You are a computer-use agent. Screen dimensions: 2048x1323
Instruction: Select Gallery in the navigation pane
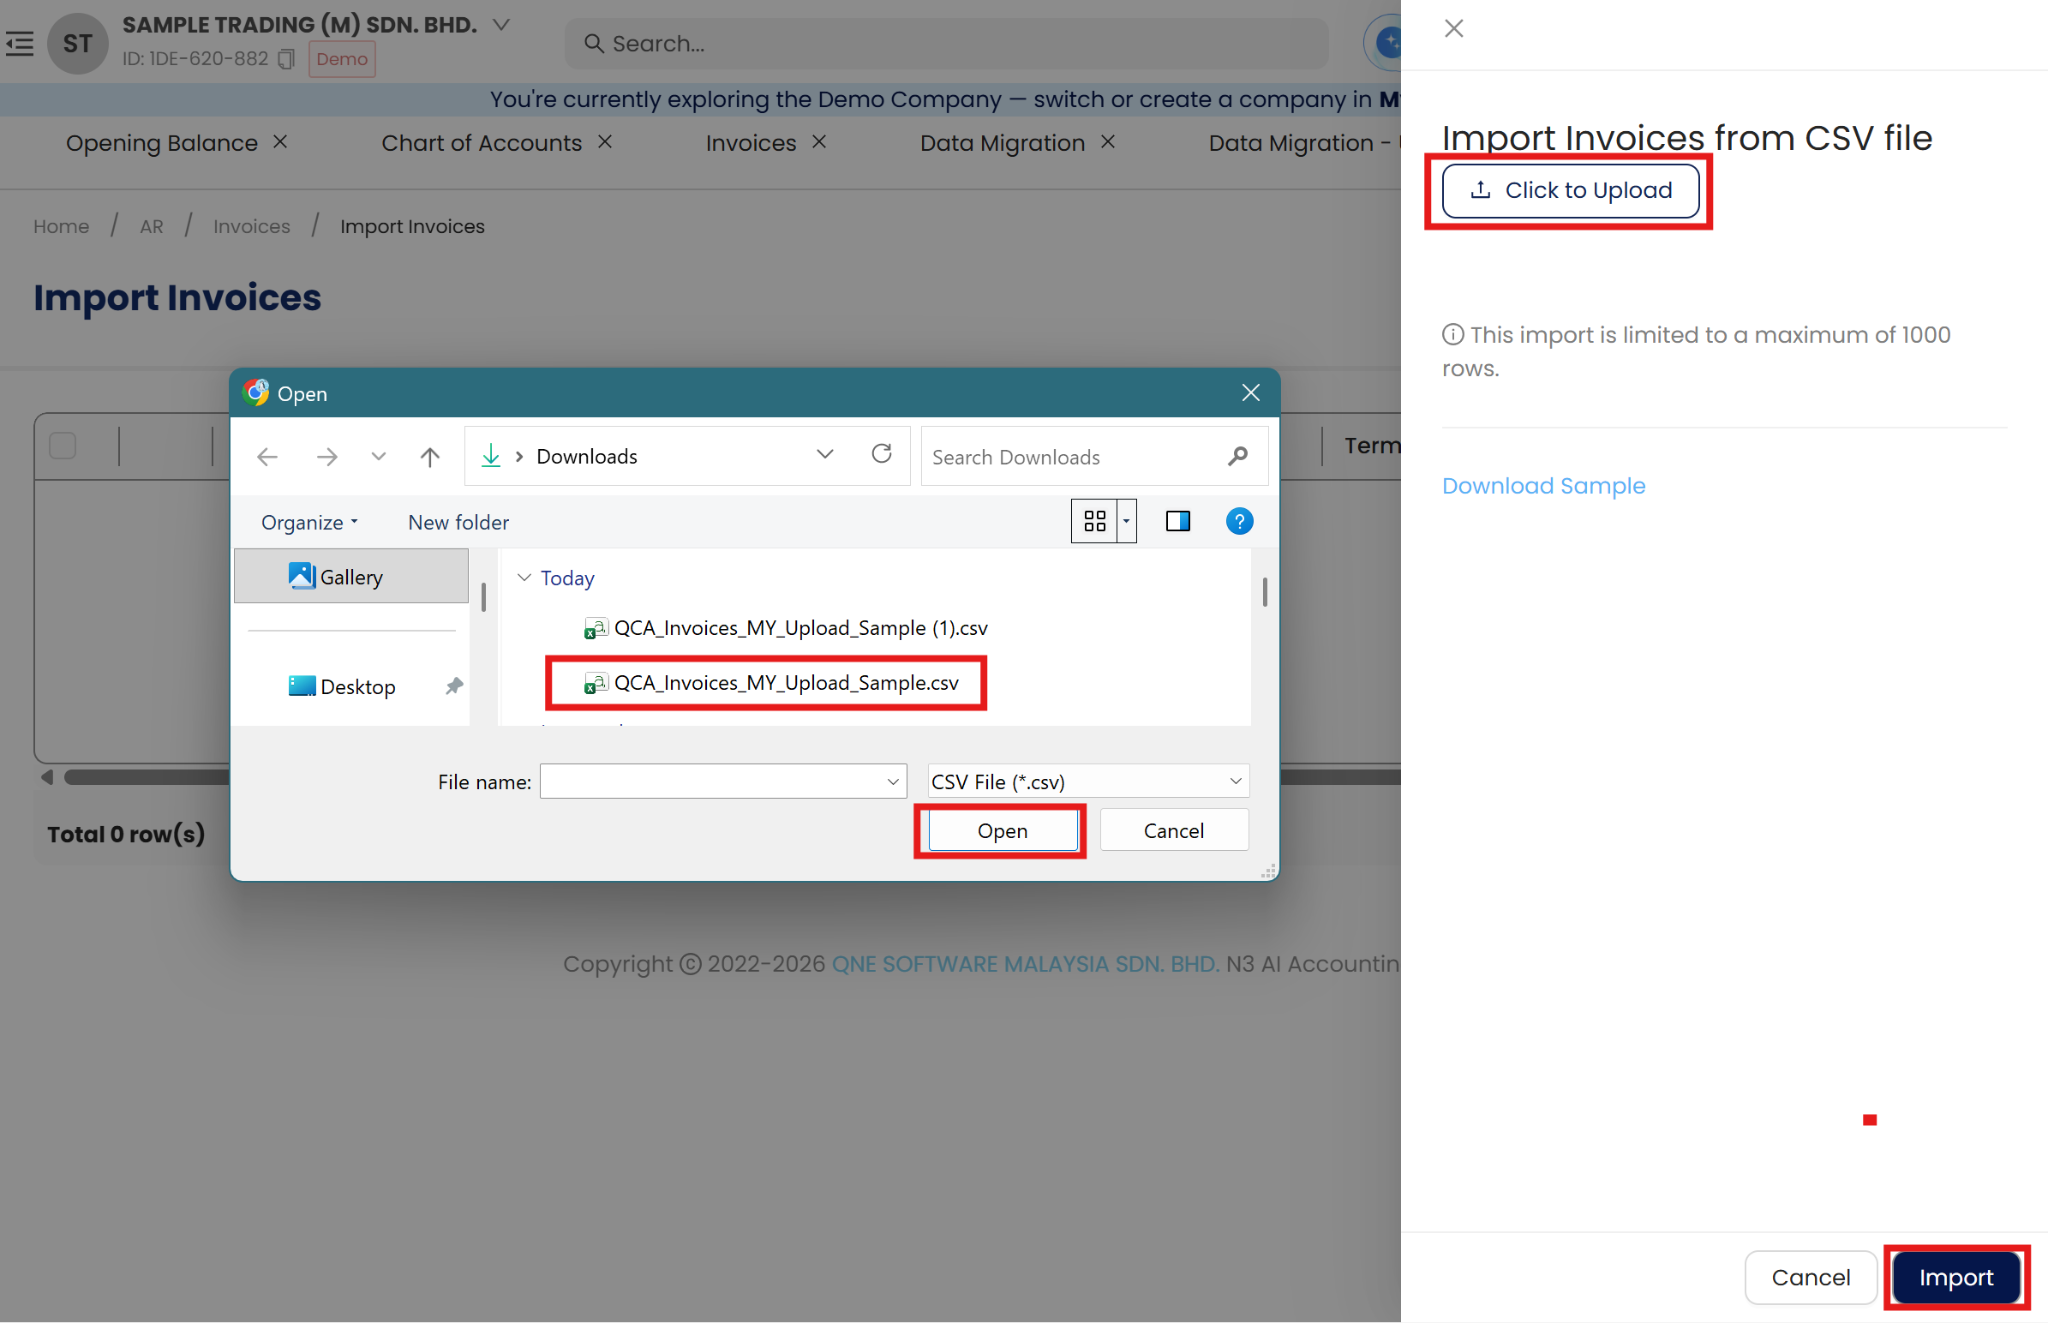[350, 577]
